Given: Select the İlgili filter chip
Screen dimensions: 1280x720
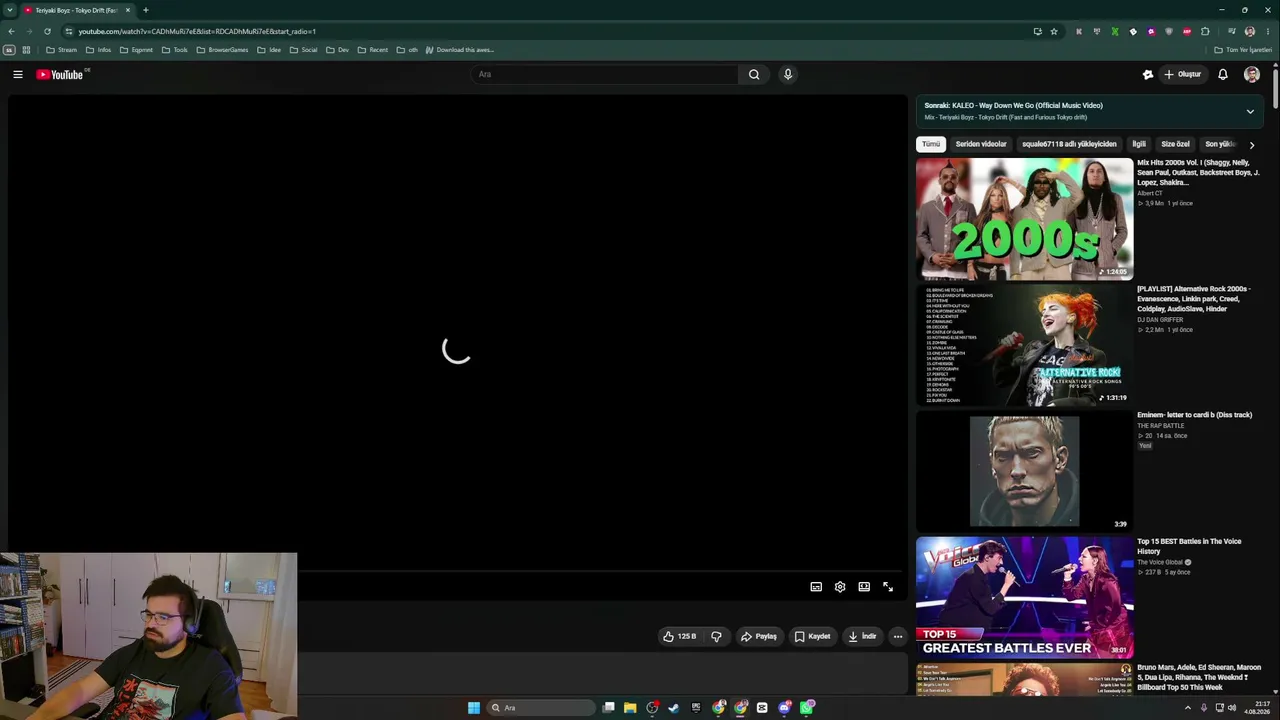Looking at the screenshot, I should [x=1139, y=144].
